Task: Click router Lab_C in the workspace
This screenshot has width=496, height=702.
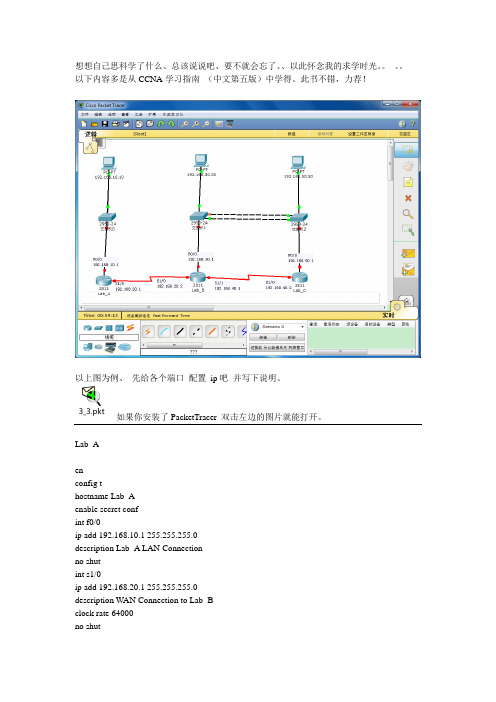Action: click(x=299, y=278)
